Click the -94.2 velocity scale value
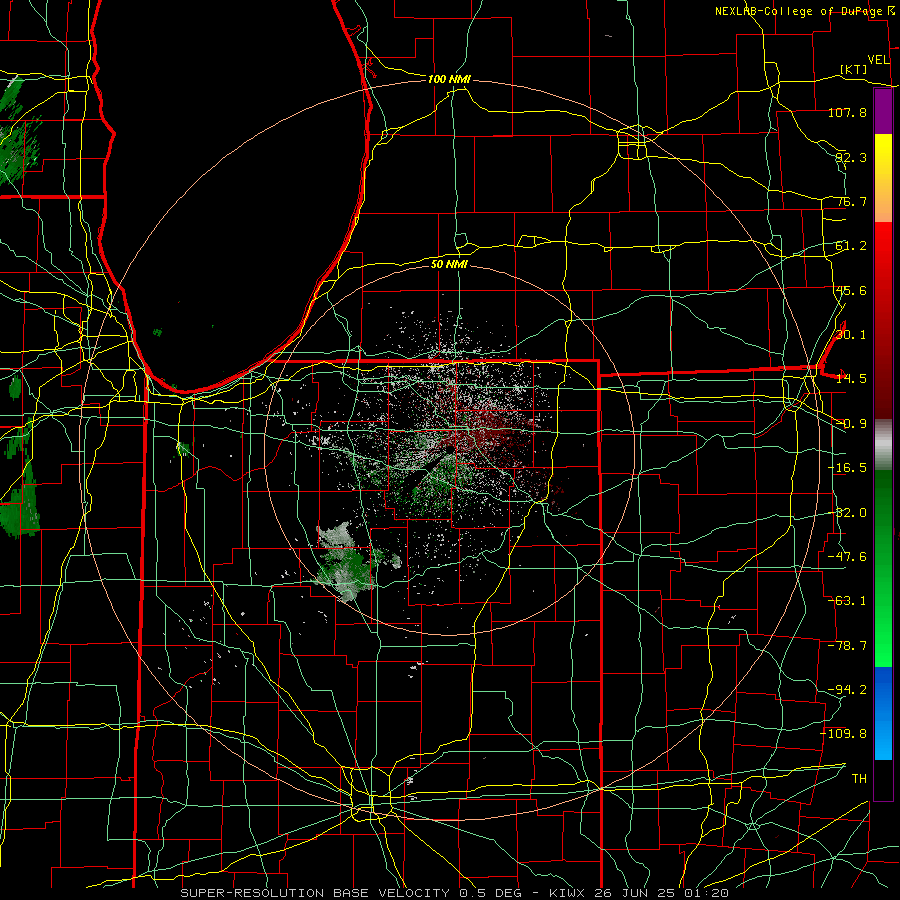The image size is (900, 900). pos(847,690)
